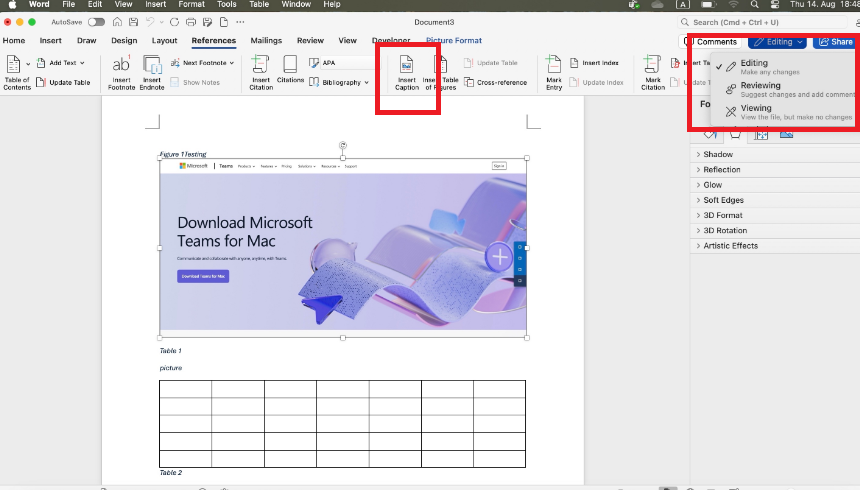Toggle the AutoSave switch
This screenshot has height=490, width=860.
(x=97, y=22)
